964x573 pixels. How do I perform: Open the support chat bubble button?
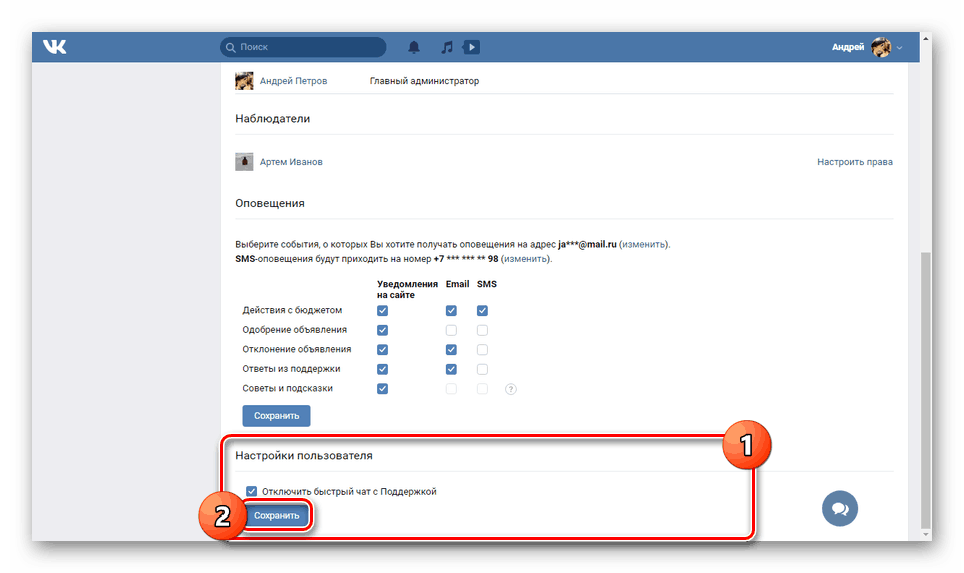(x=840, y=508)
